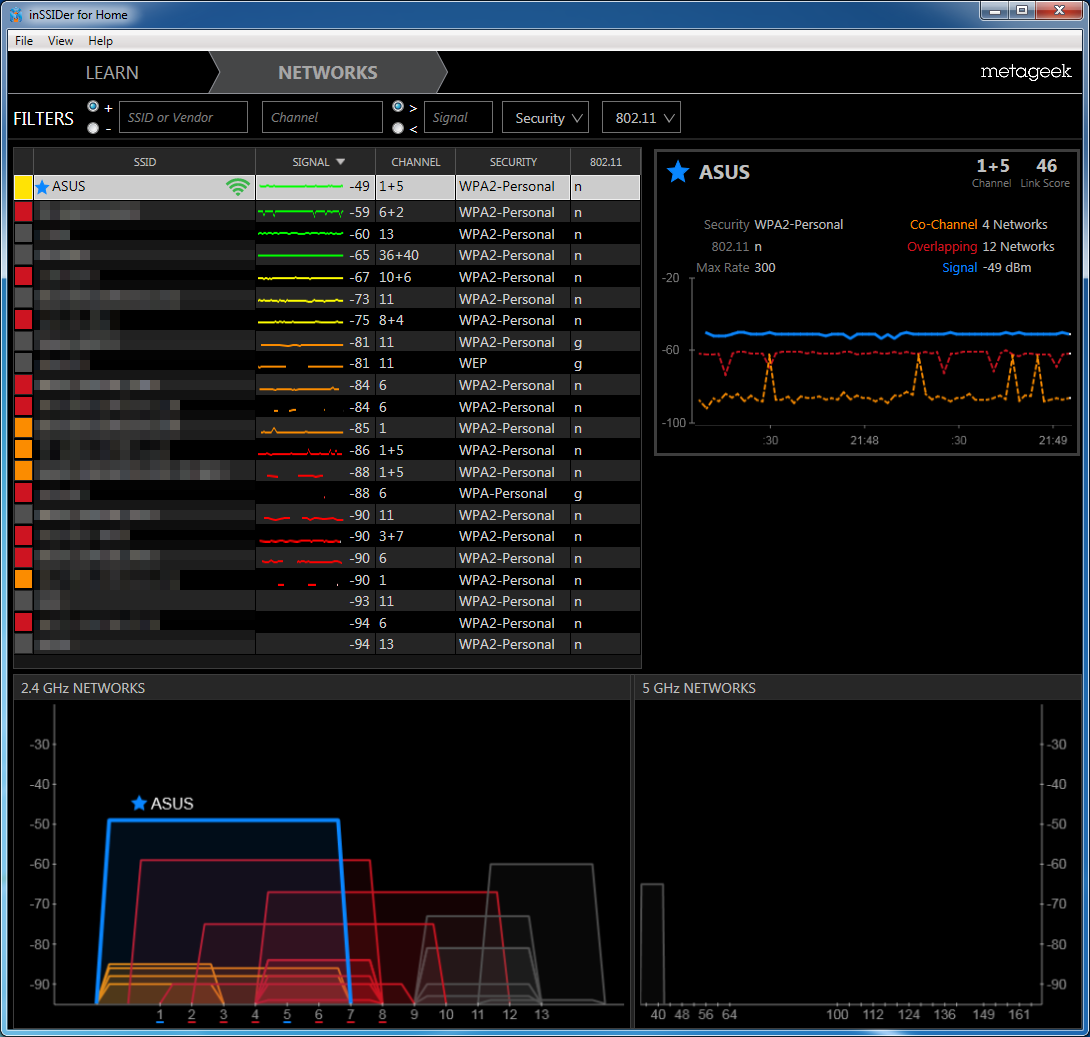
Task: Select the ASUS network row
Action: pos(327,187)
